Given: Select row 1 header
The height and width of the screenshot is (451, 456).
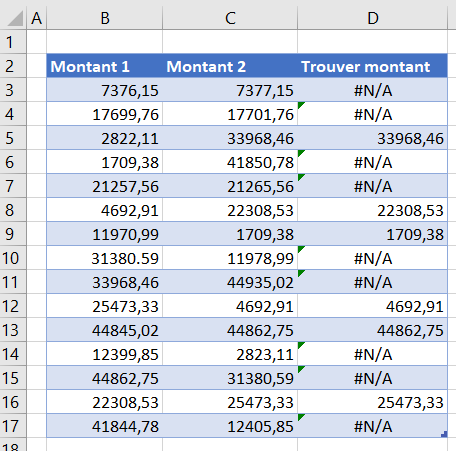Looking at the screenshot, I should tap(13, 42).
